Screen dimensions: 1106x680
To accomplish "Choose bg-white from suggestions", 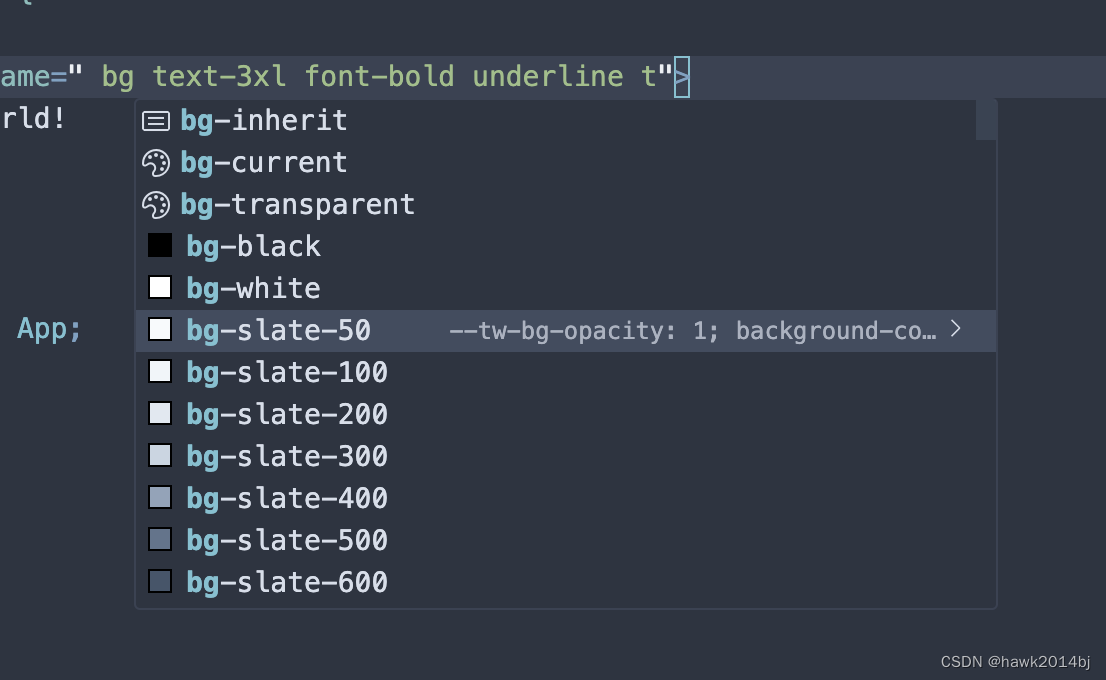I will [566, 289].
